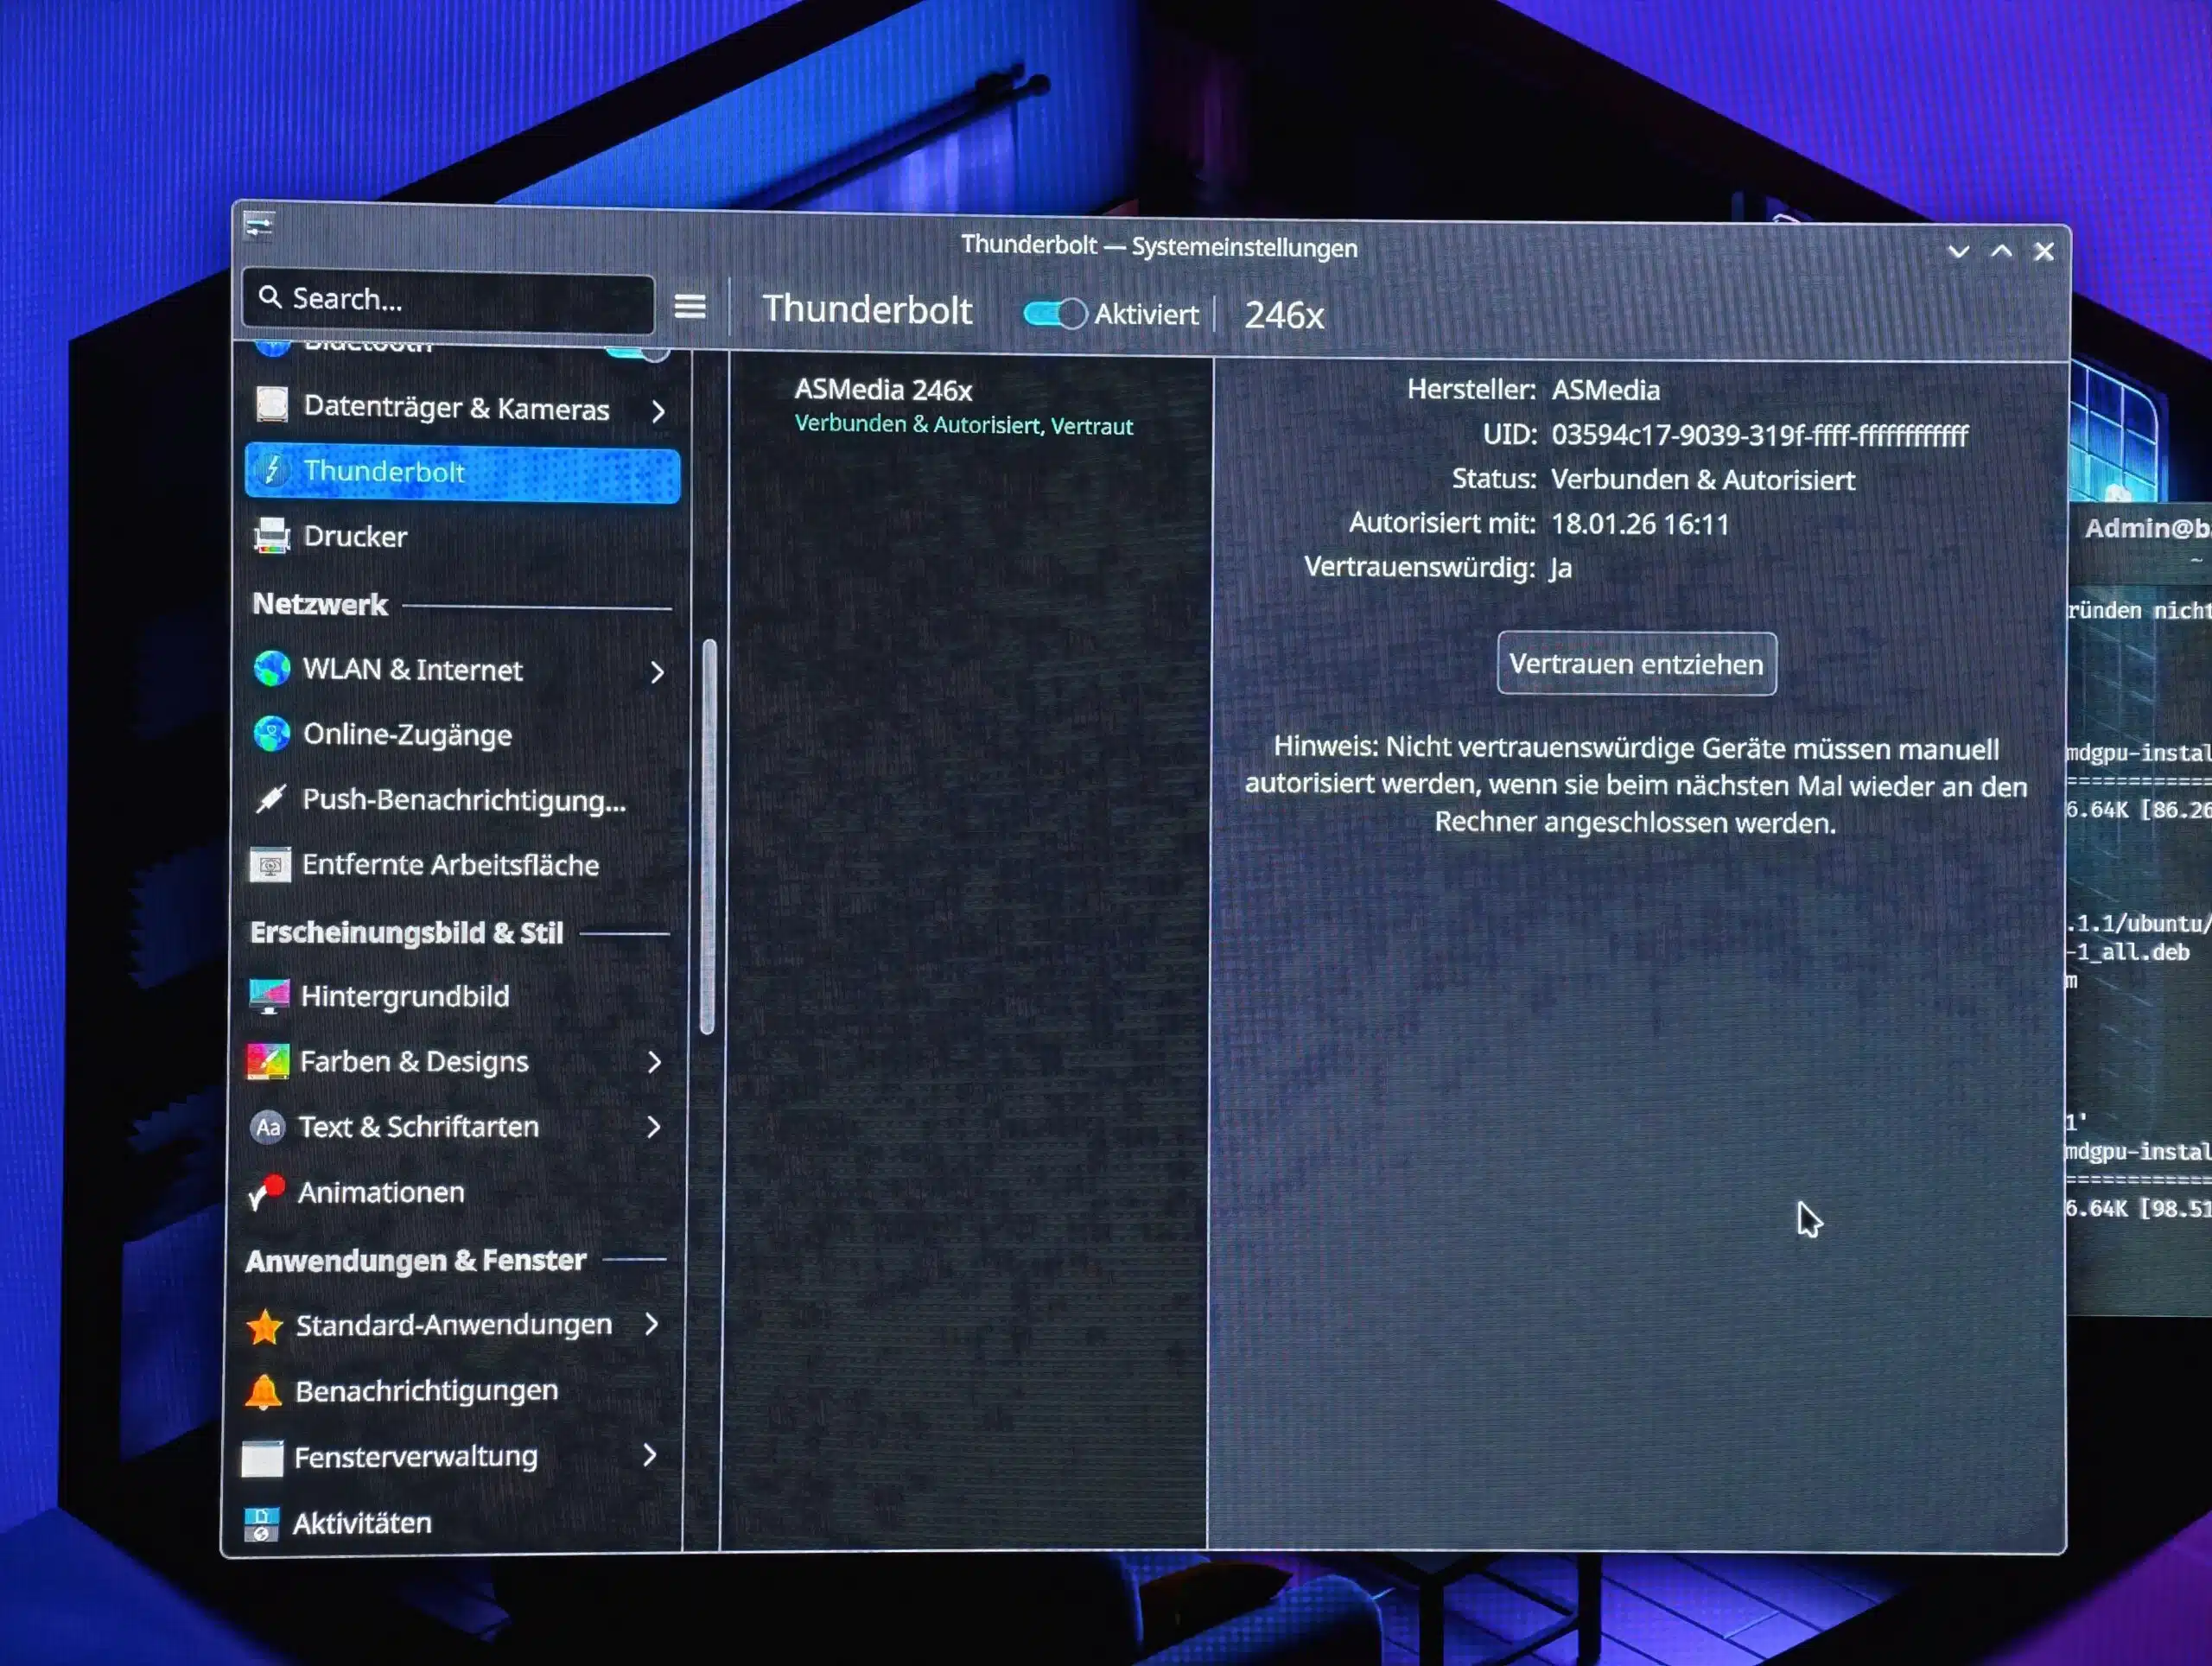The width and height of the screenshot is (2212, 1666).
Task: Click the WLAN & Internet globe icon
Action: [x=271, y=668]
